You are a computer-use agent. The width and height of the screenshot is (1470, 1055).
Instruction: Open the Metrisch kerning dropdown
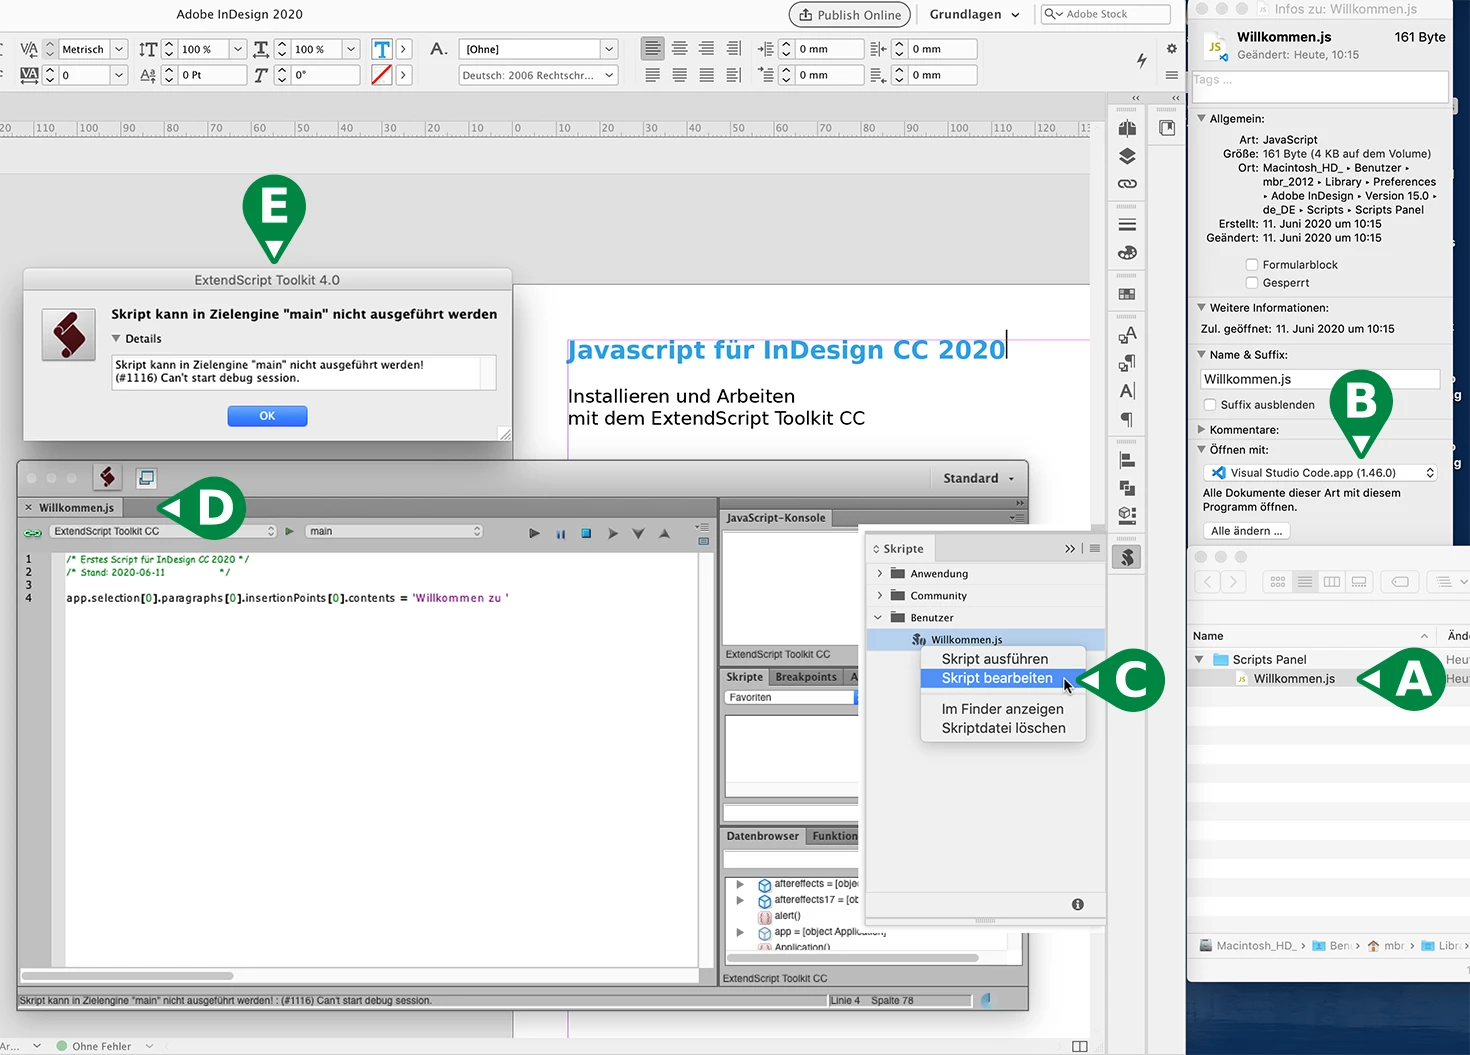pyautogui.click(x=119, y=49)
